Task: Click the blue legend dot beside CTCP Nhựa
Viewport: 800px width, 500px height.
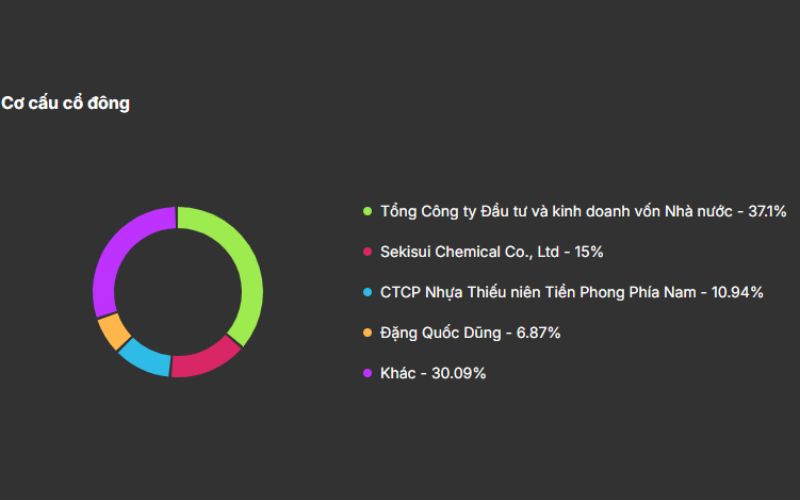Action: pyautogui.click(x=367, y=292)
